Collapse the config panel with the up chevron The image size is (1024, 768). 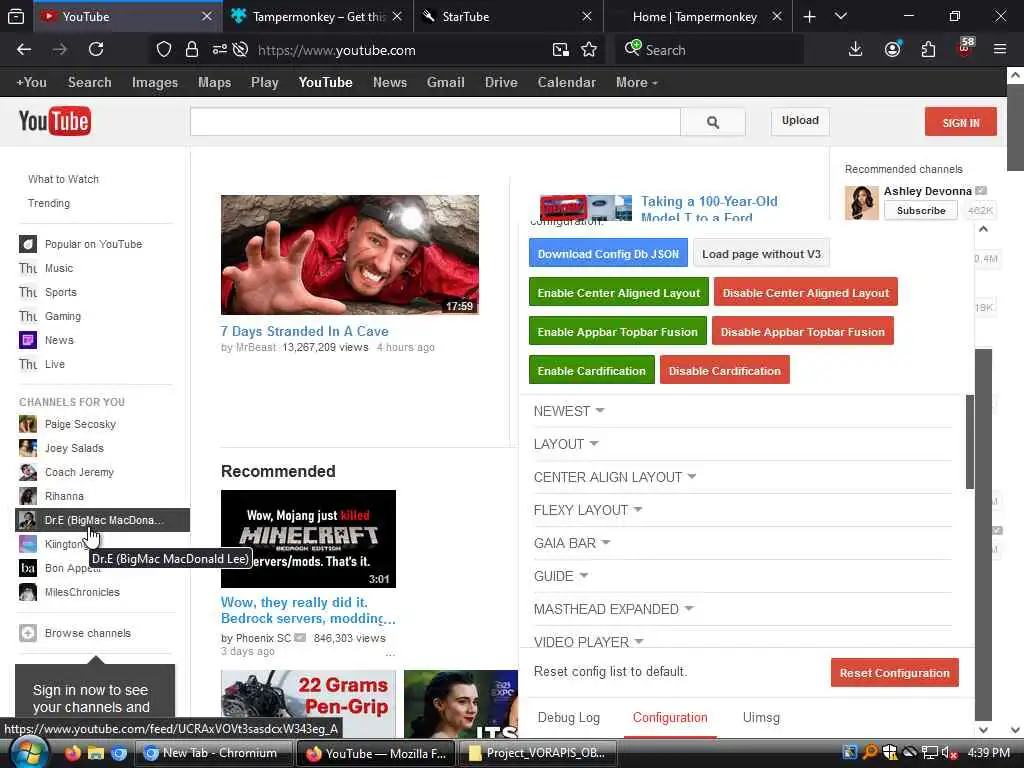(984, 229)
